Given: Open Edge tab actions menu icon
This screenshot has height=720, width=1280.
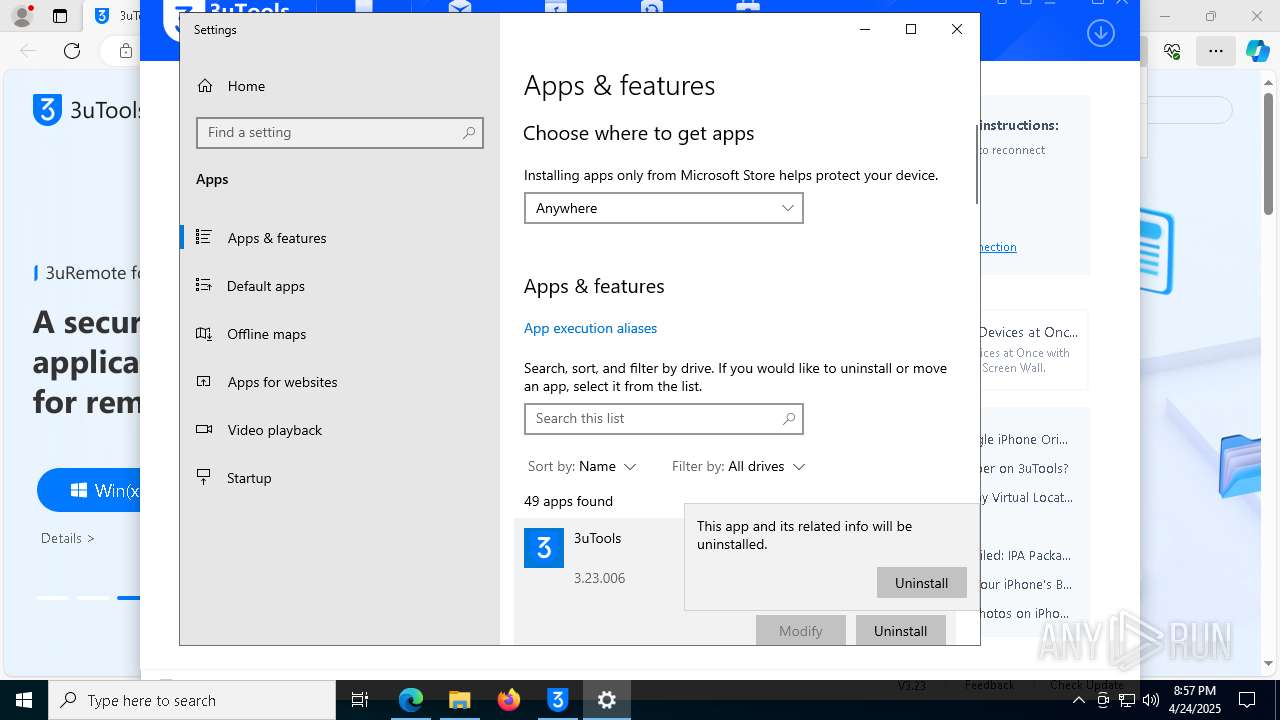Looking at the screenshot, I should click(60, 16).
